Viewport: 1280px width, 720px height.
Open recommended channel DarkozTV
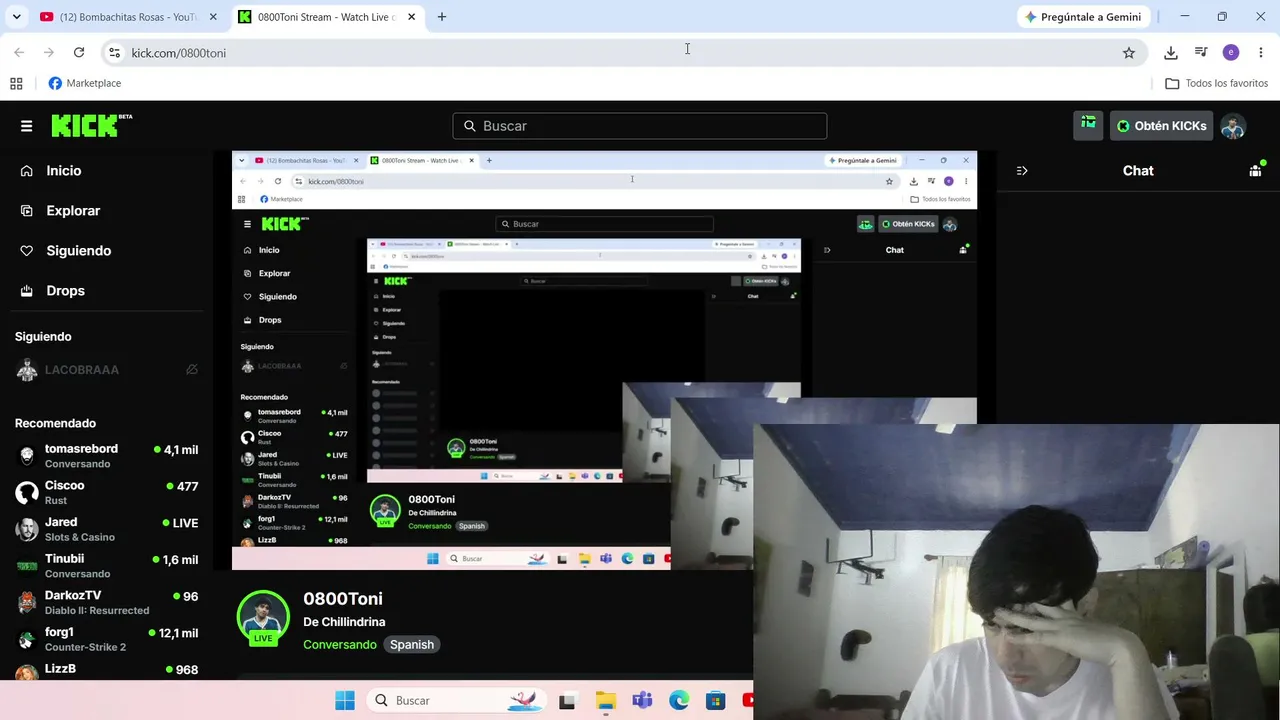pyautogui.click(x=106, y=602)
